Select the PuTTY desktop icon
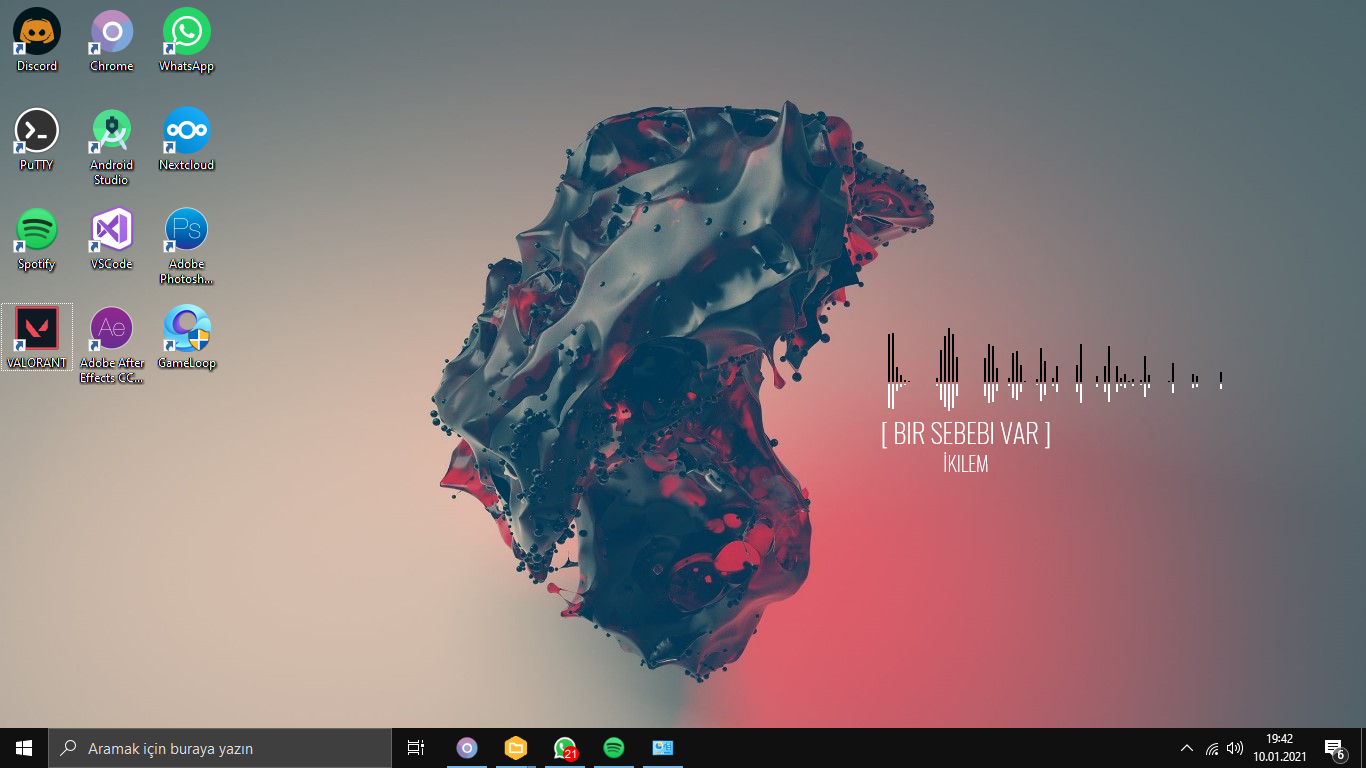 pyautogui.click(x=37, y=140)
